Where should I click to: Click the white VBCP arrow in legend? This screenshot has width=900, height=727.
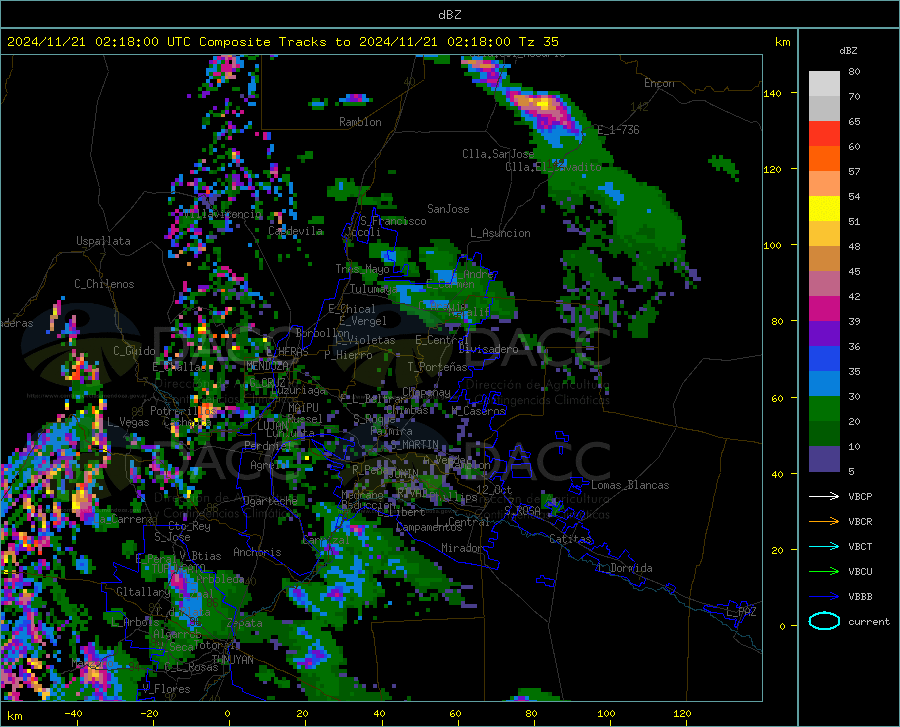pyautogui.click(x=824, y=496)
